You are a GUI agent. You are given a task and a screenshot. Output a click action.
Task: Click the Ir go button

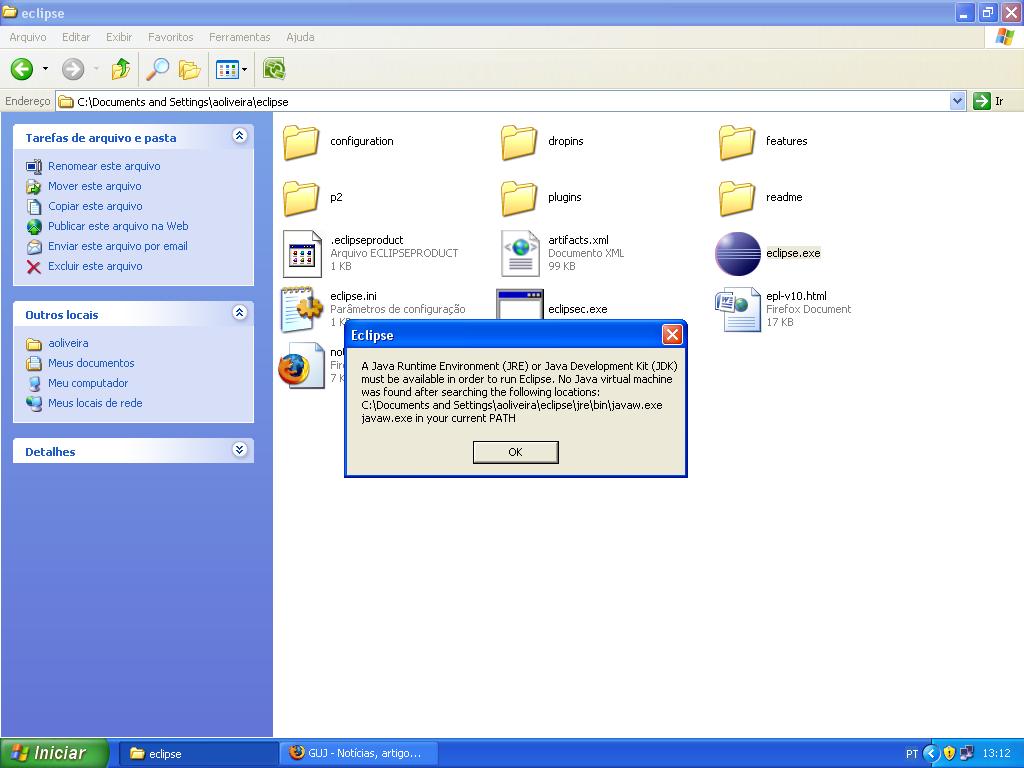coord(989,101)
